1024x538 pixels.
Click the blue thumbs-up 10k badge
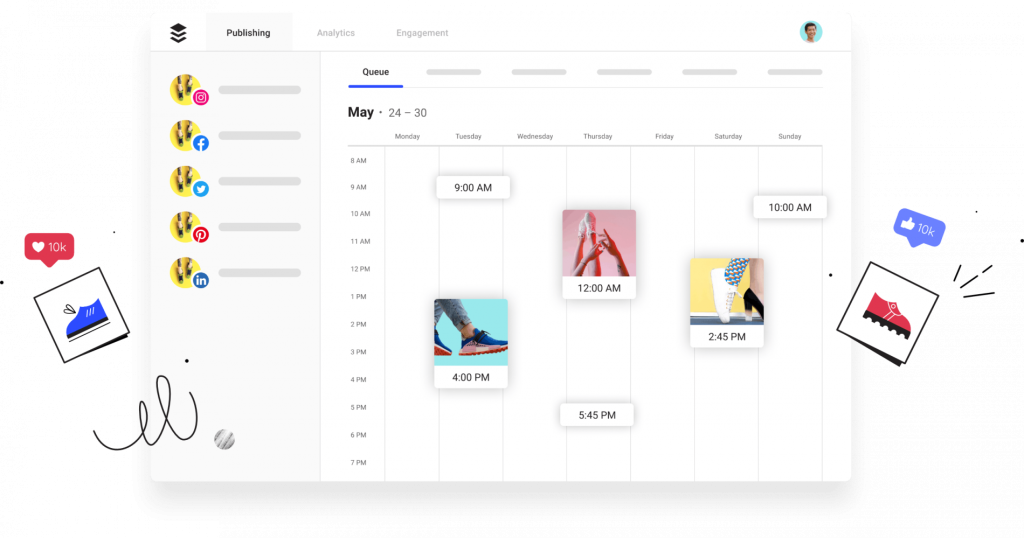[x=918, y=229]
